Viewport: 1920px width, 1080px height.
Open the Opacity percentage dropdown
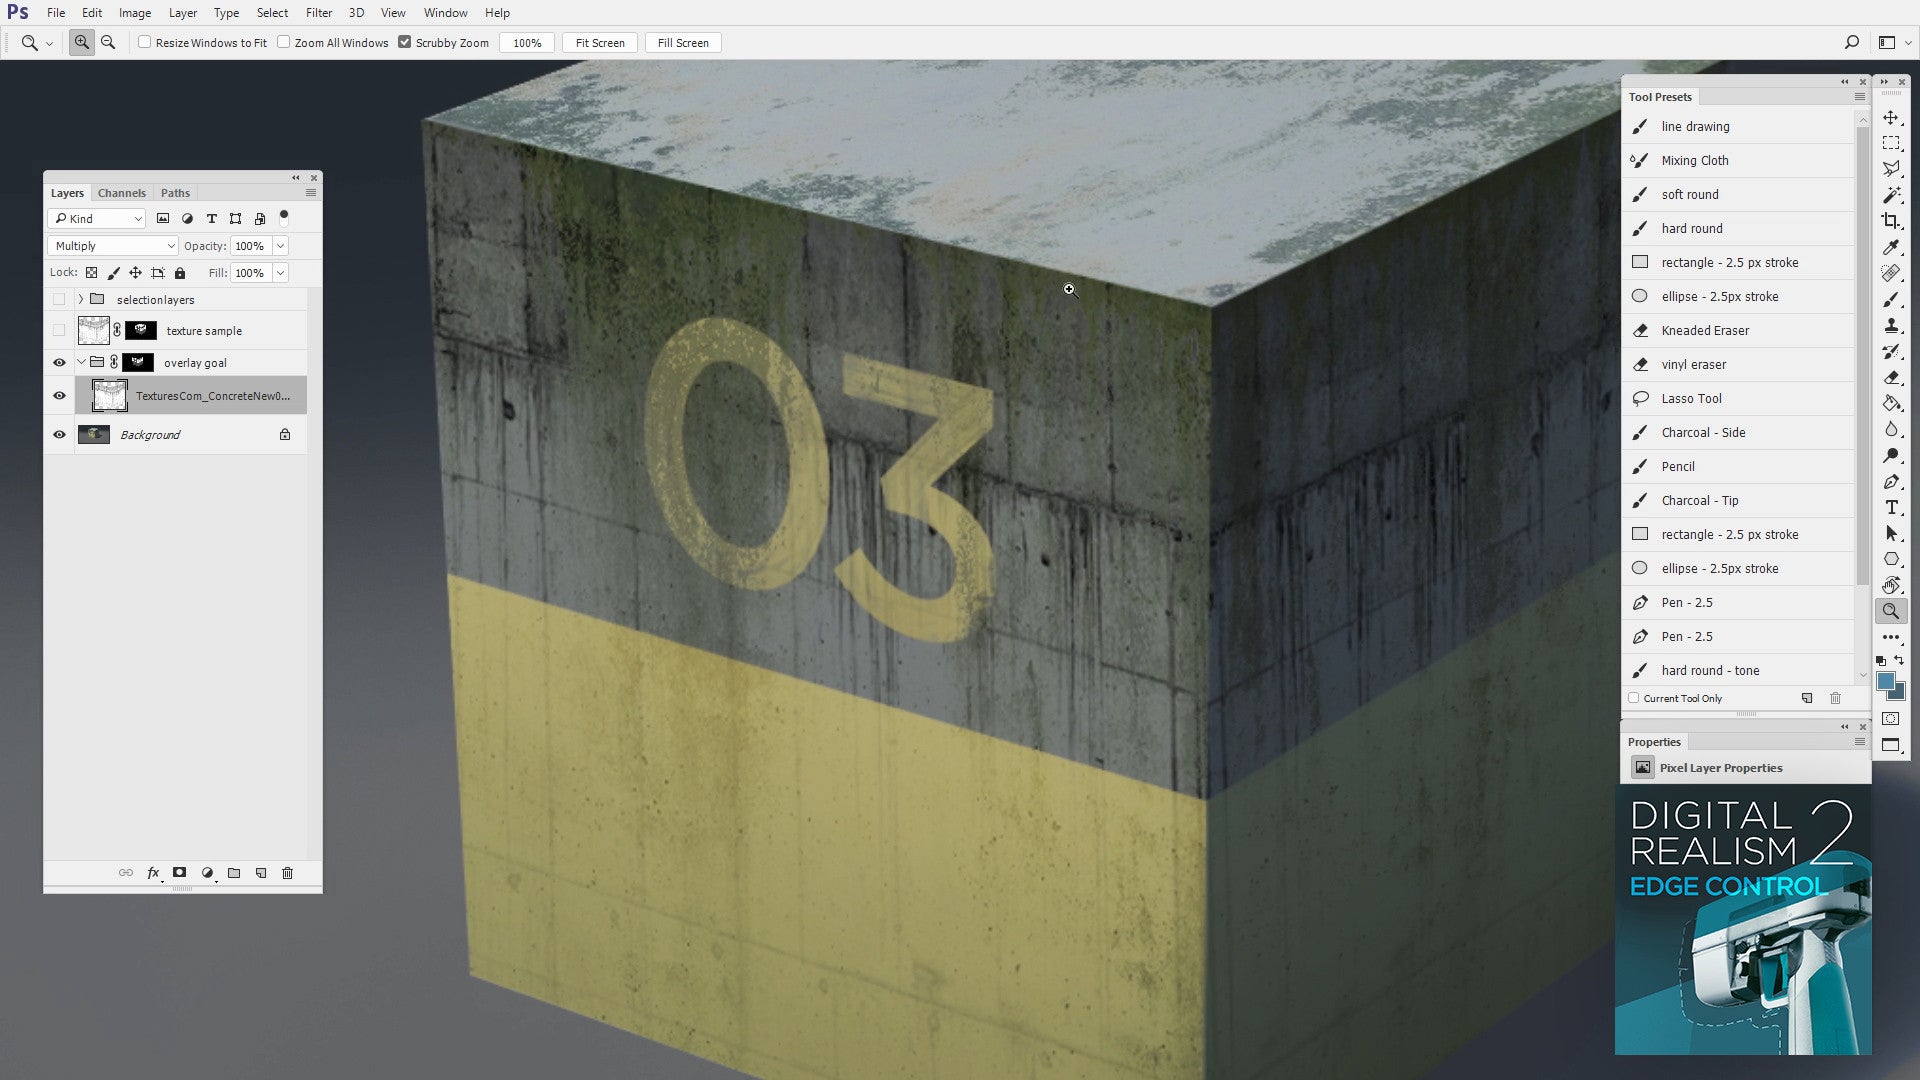(280, 245)
